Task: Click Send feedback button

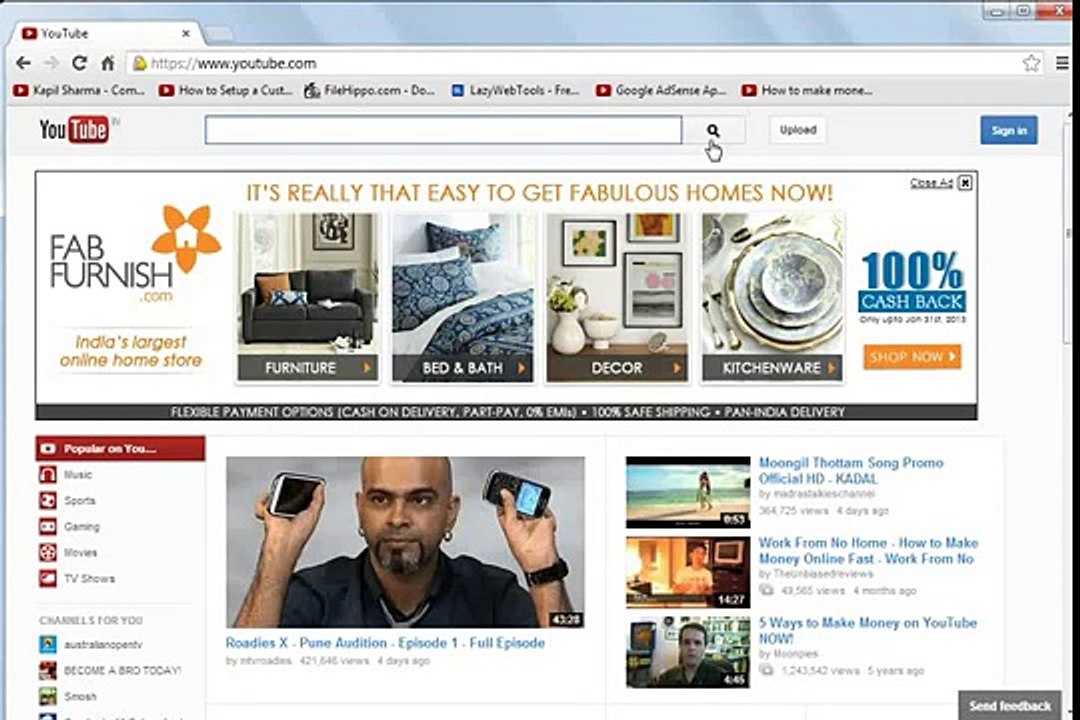Action: pyautogui.click(x=1010, y=706)
